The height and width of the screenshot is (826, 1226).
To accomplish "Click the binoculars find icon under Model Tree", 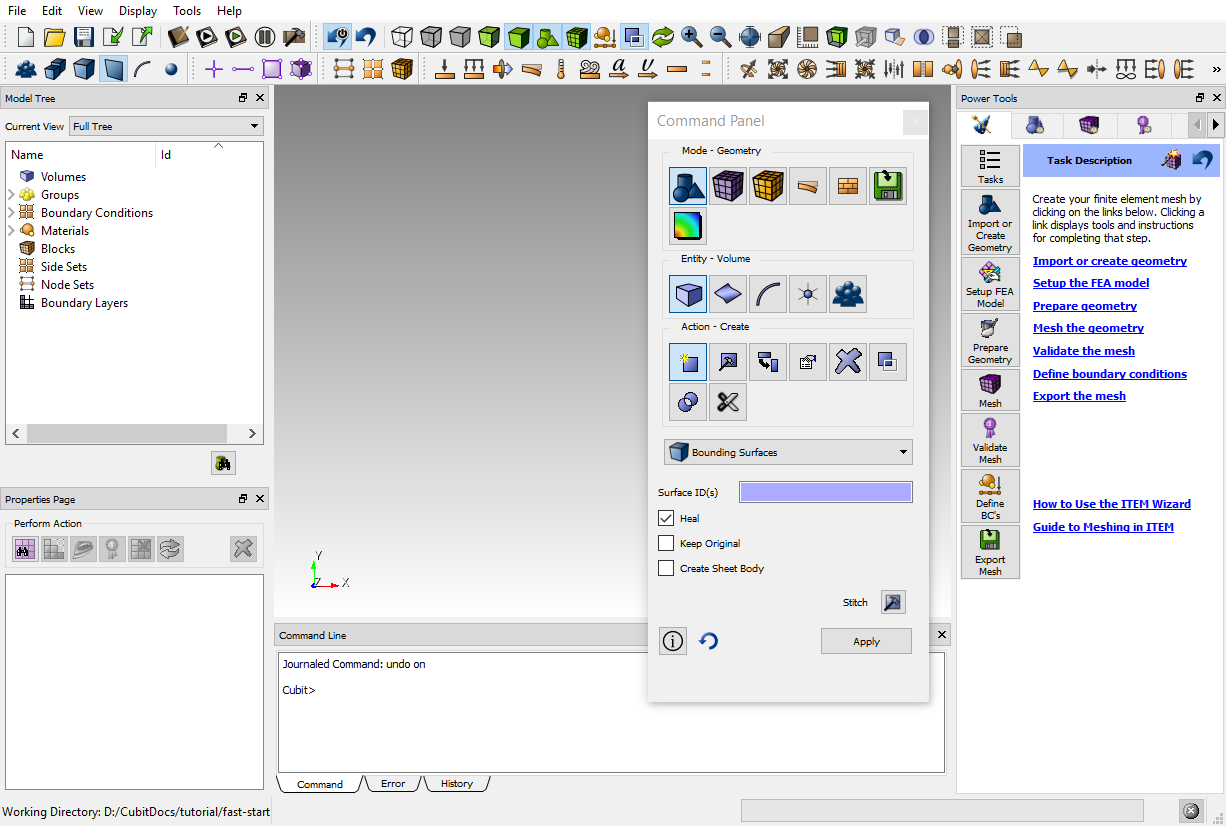I will click(x=223, y=463).
